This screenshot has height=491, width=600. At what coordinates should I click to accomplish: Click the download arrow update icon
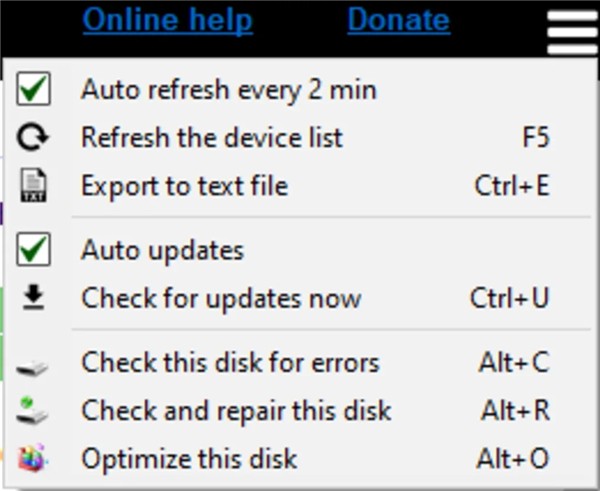coord(33,297)
